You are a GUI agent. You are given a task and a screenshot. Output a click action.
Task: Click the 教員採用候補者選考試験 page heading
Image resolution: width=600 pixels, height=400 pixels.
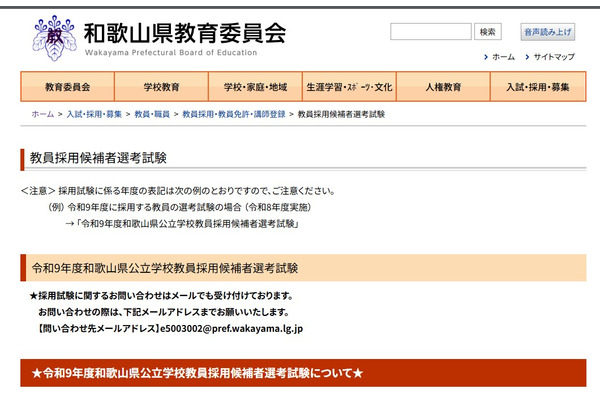click(98, 158)
